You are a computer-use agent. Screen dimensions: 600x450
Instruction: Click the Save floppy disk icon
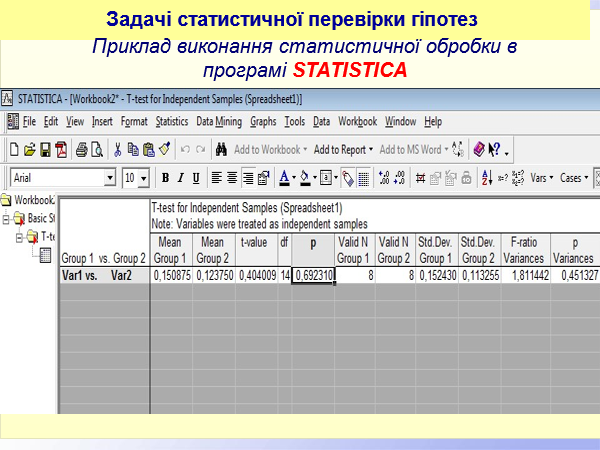(x=46, y=149)
